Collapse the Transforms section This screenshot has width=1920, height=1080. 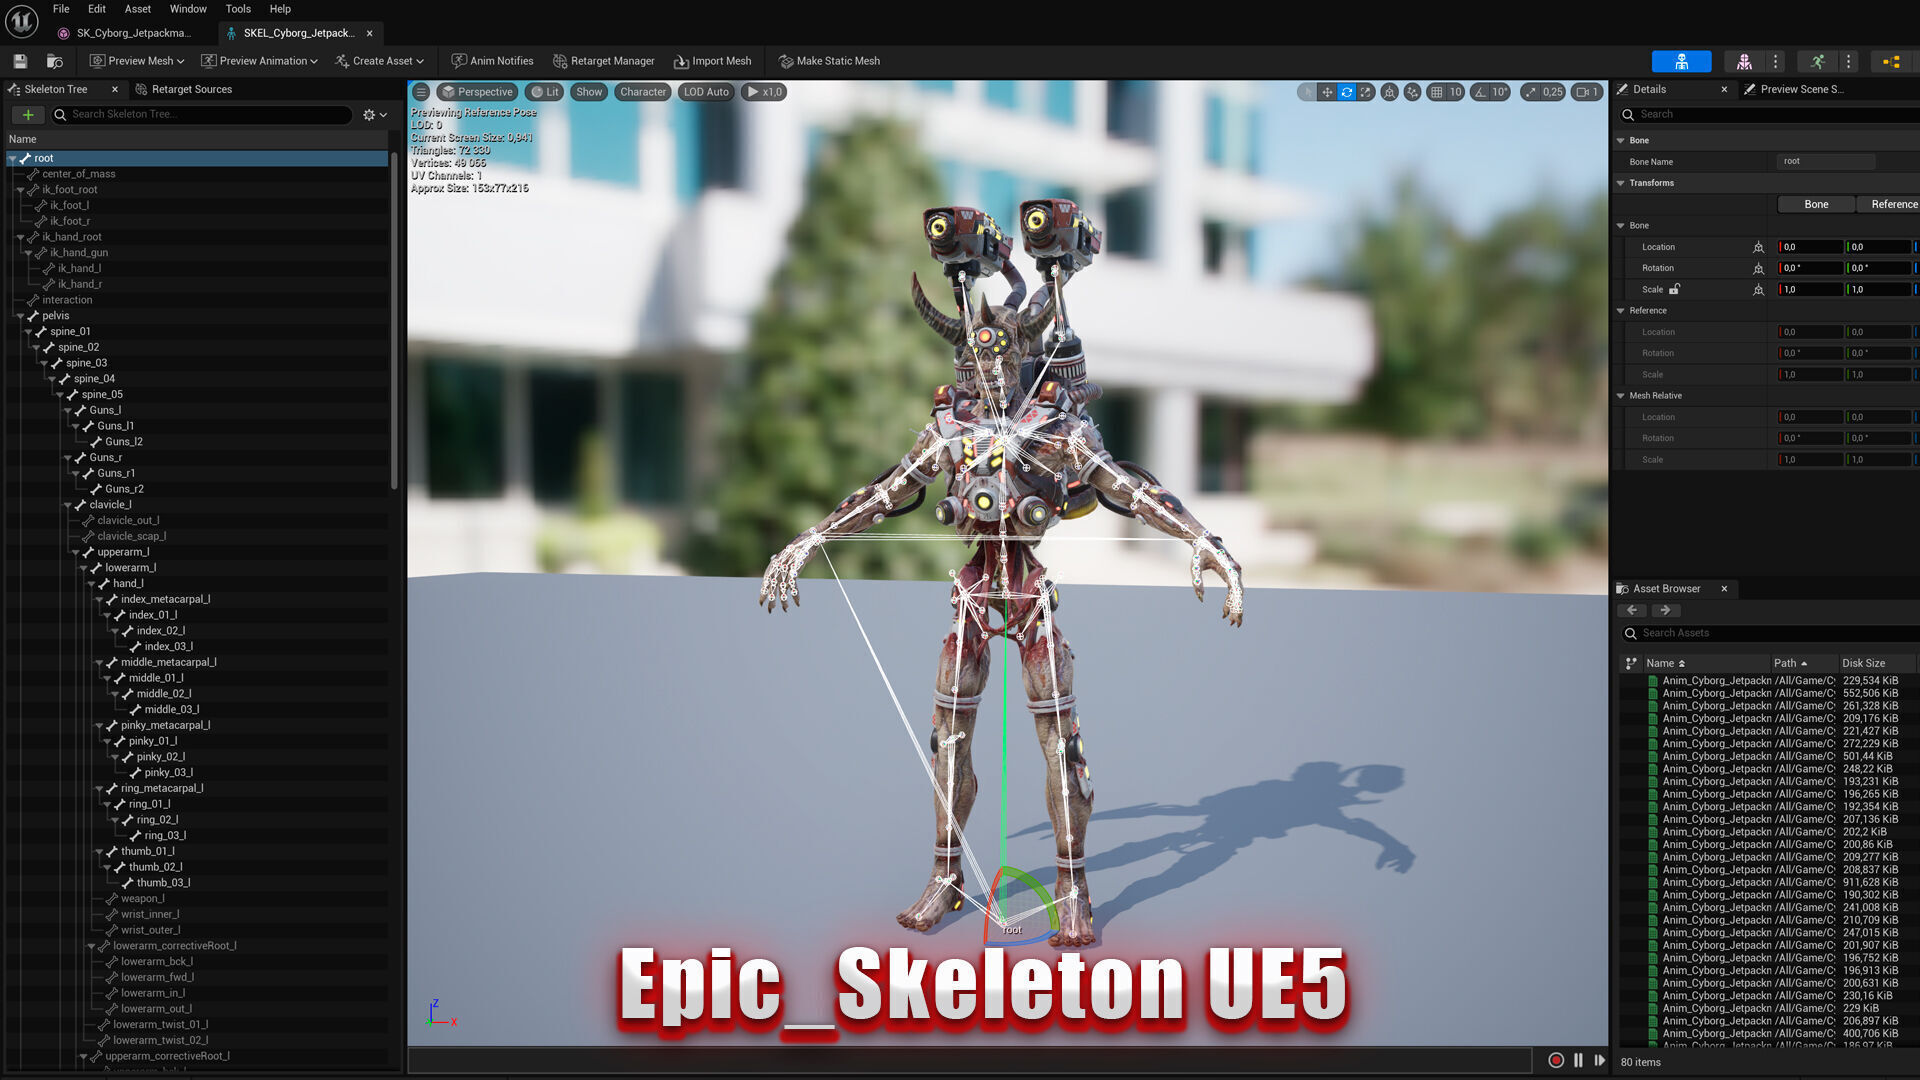tap(1621, 183)
